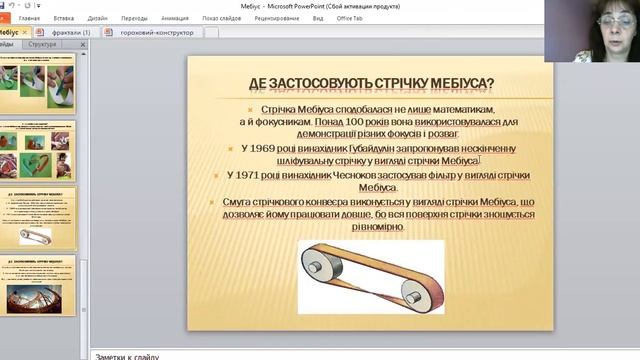Click the PowerPoint icon on гороховий-конструктор tab

[108, 32]
